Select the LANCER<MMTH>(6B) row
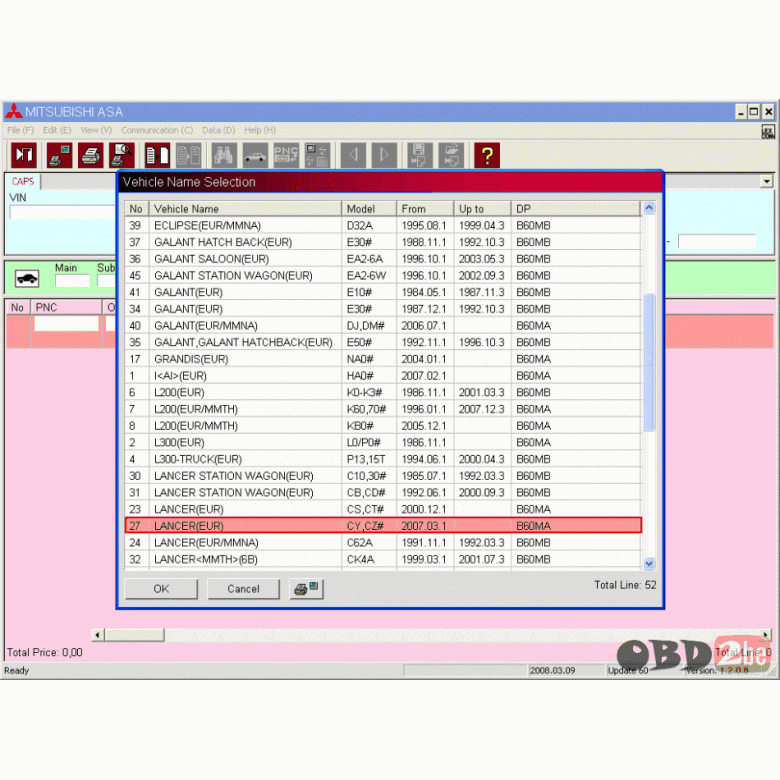The image size is (780, 780). [383, 559]
